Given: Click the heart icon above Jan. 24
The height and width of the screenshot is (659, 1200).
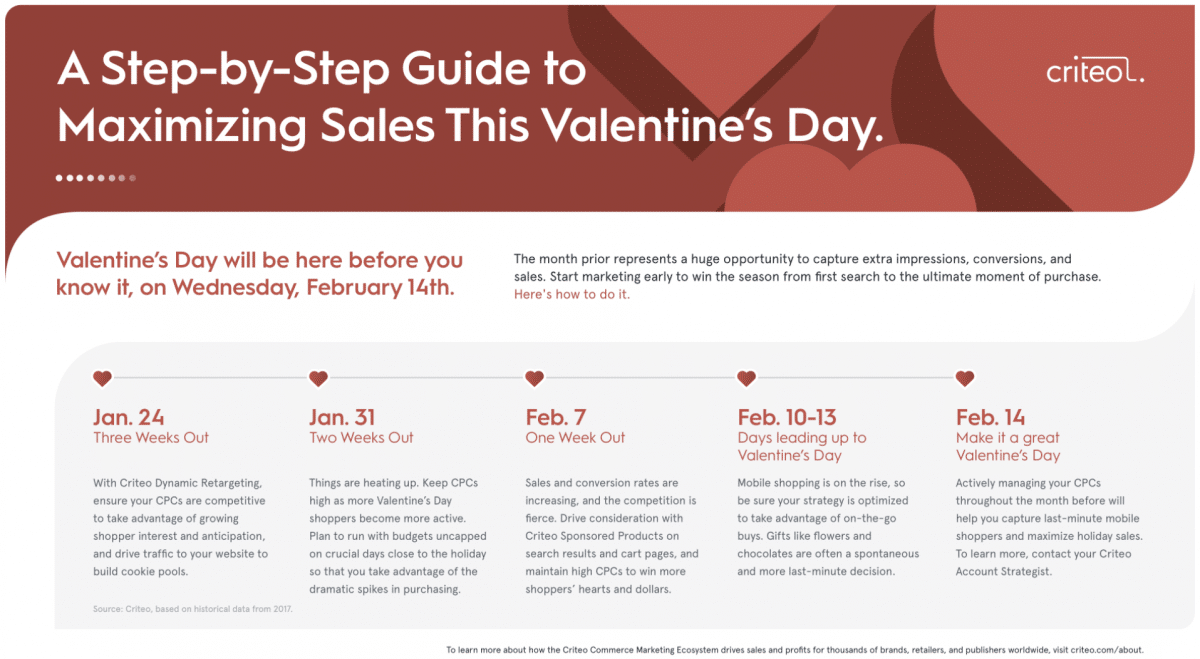Looking at the screenshot, I should click(x=102, y=378).
